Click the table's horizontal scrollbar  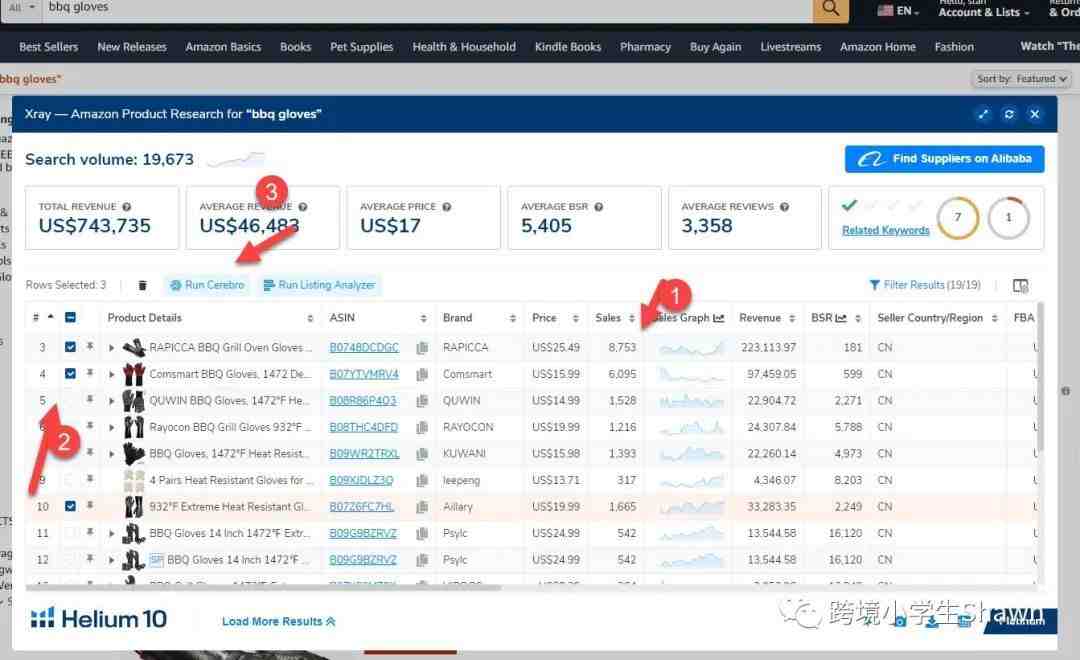click(x=263, y=588)
